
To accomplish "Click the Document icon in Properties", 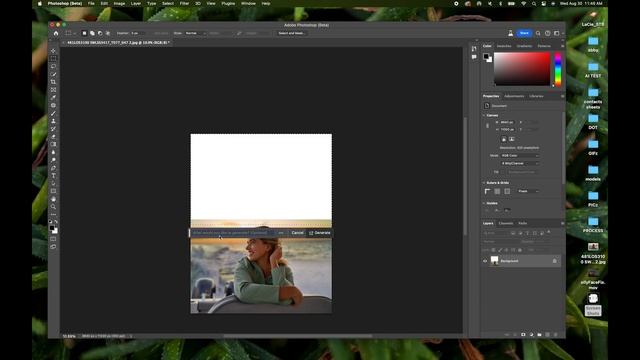I will (487, 106).
